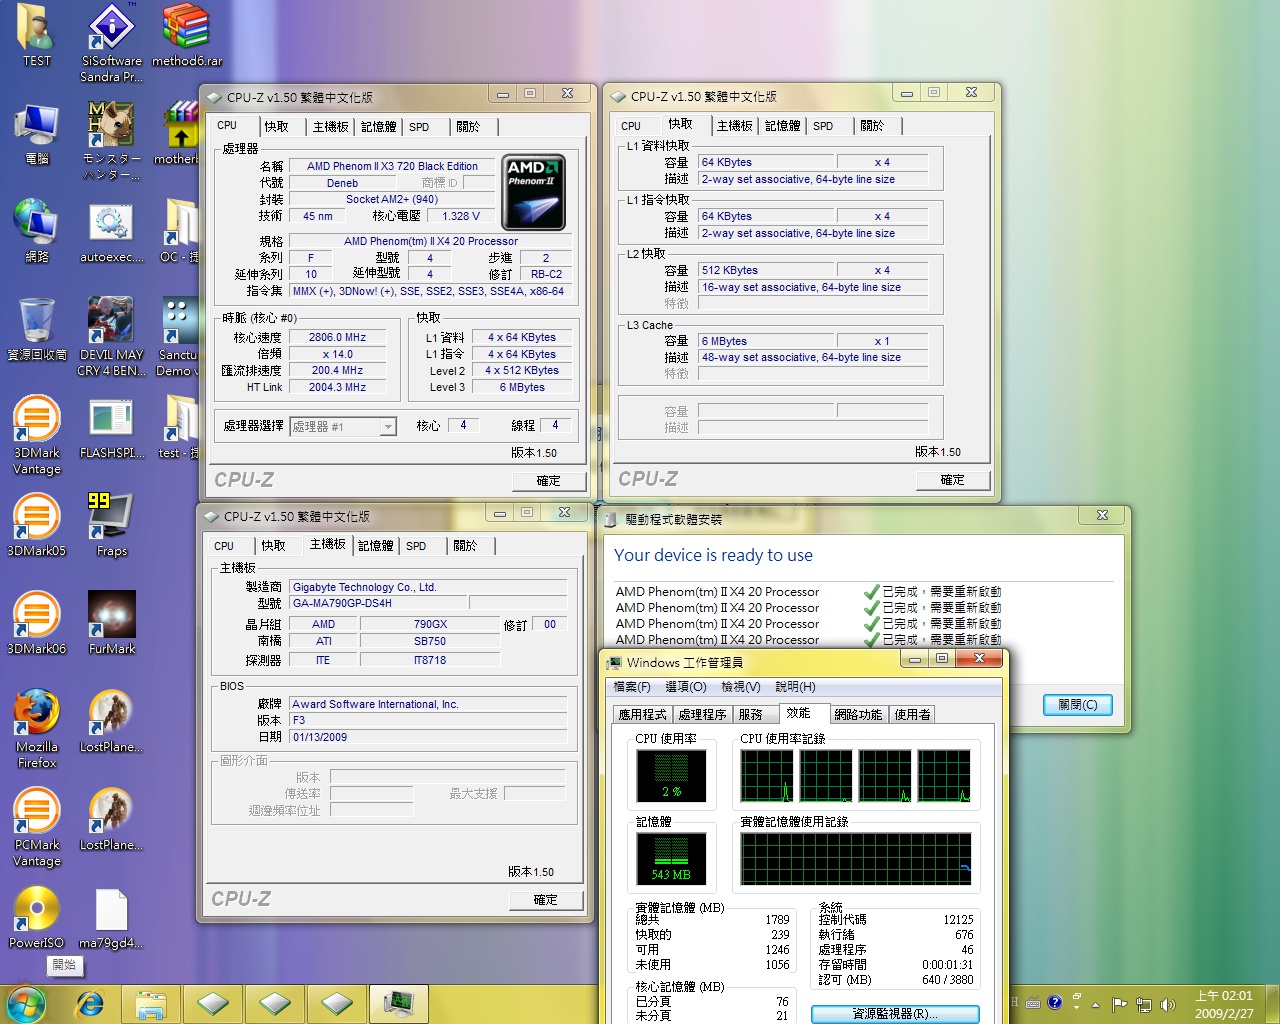Click 確定 button in top-right CPU-Z window

[953, 480]
